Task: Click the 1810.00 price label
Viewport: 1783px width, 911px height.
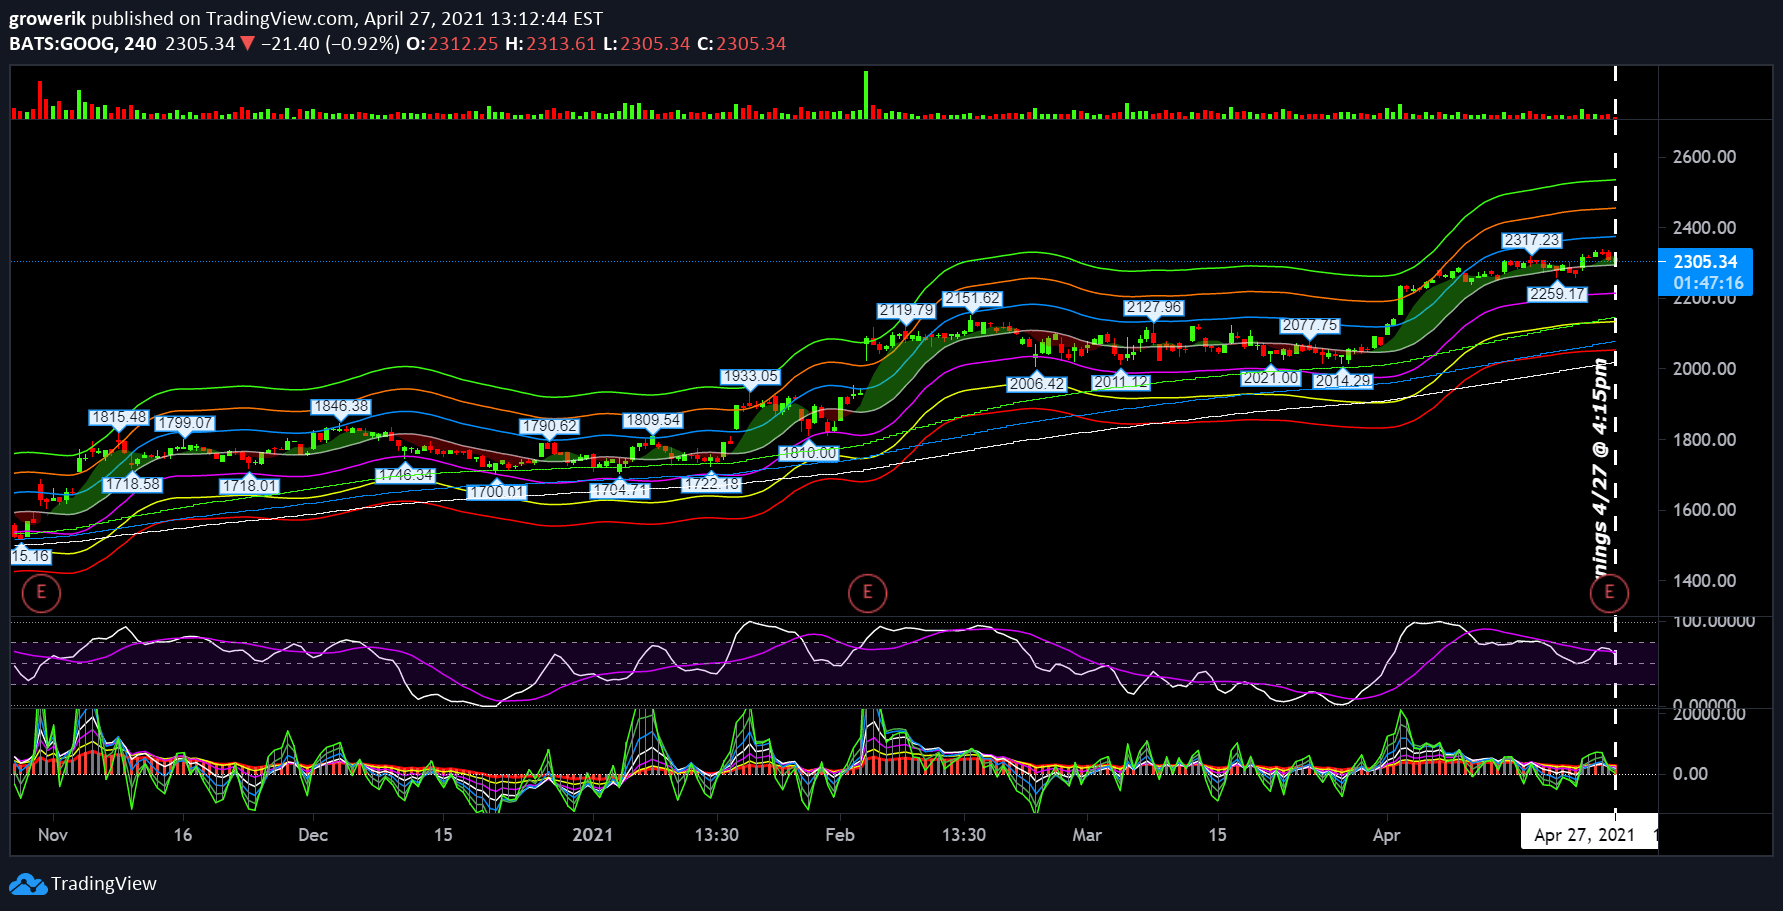Action: pyautogui.click(x=808, y=453)
